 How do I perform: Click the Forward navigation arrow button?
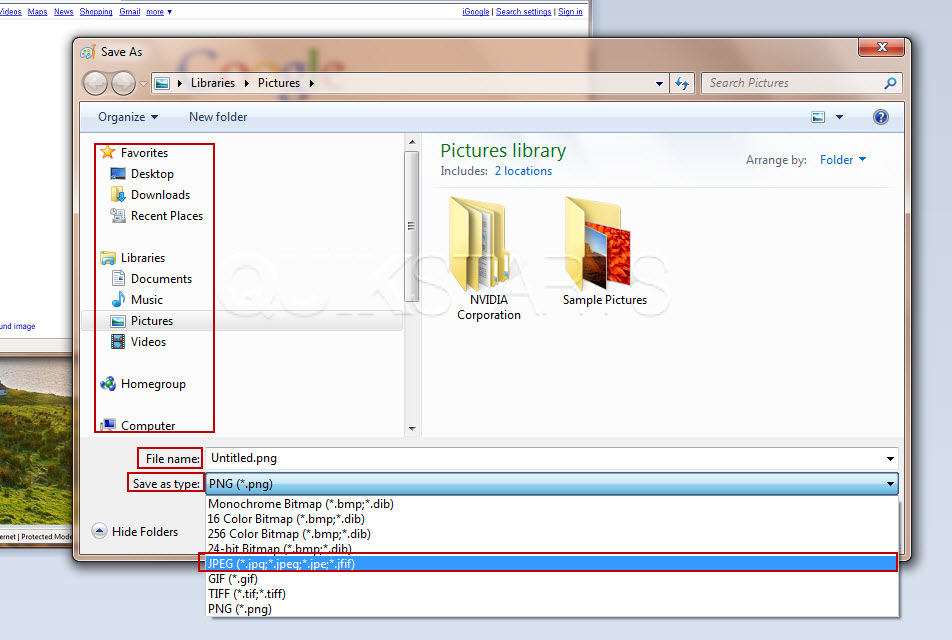tap(123, 83)
